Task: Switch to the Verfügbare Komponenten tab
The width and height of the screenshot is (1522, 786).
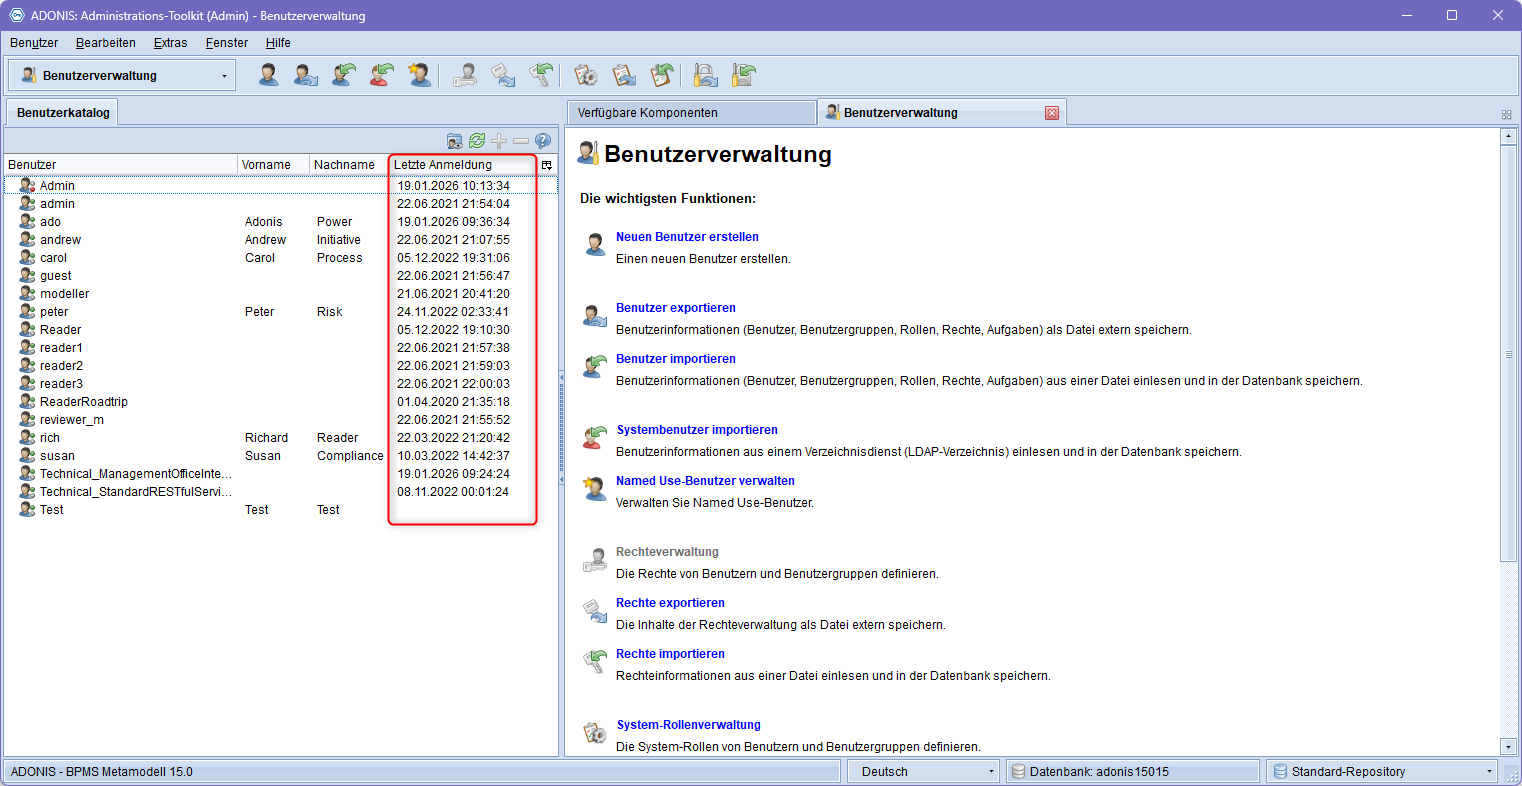Action: tap(690, 113)
